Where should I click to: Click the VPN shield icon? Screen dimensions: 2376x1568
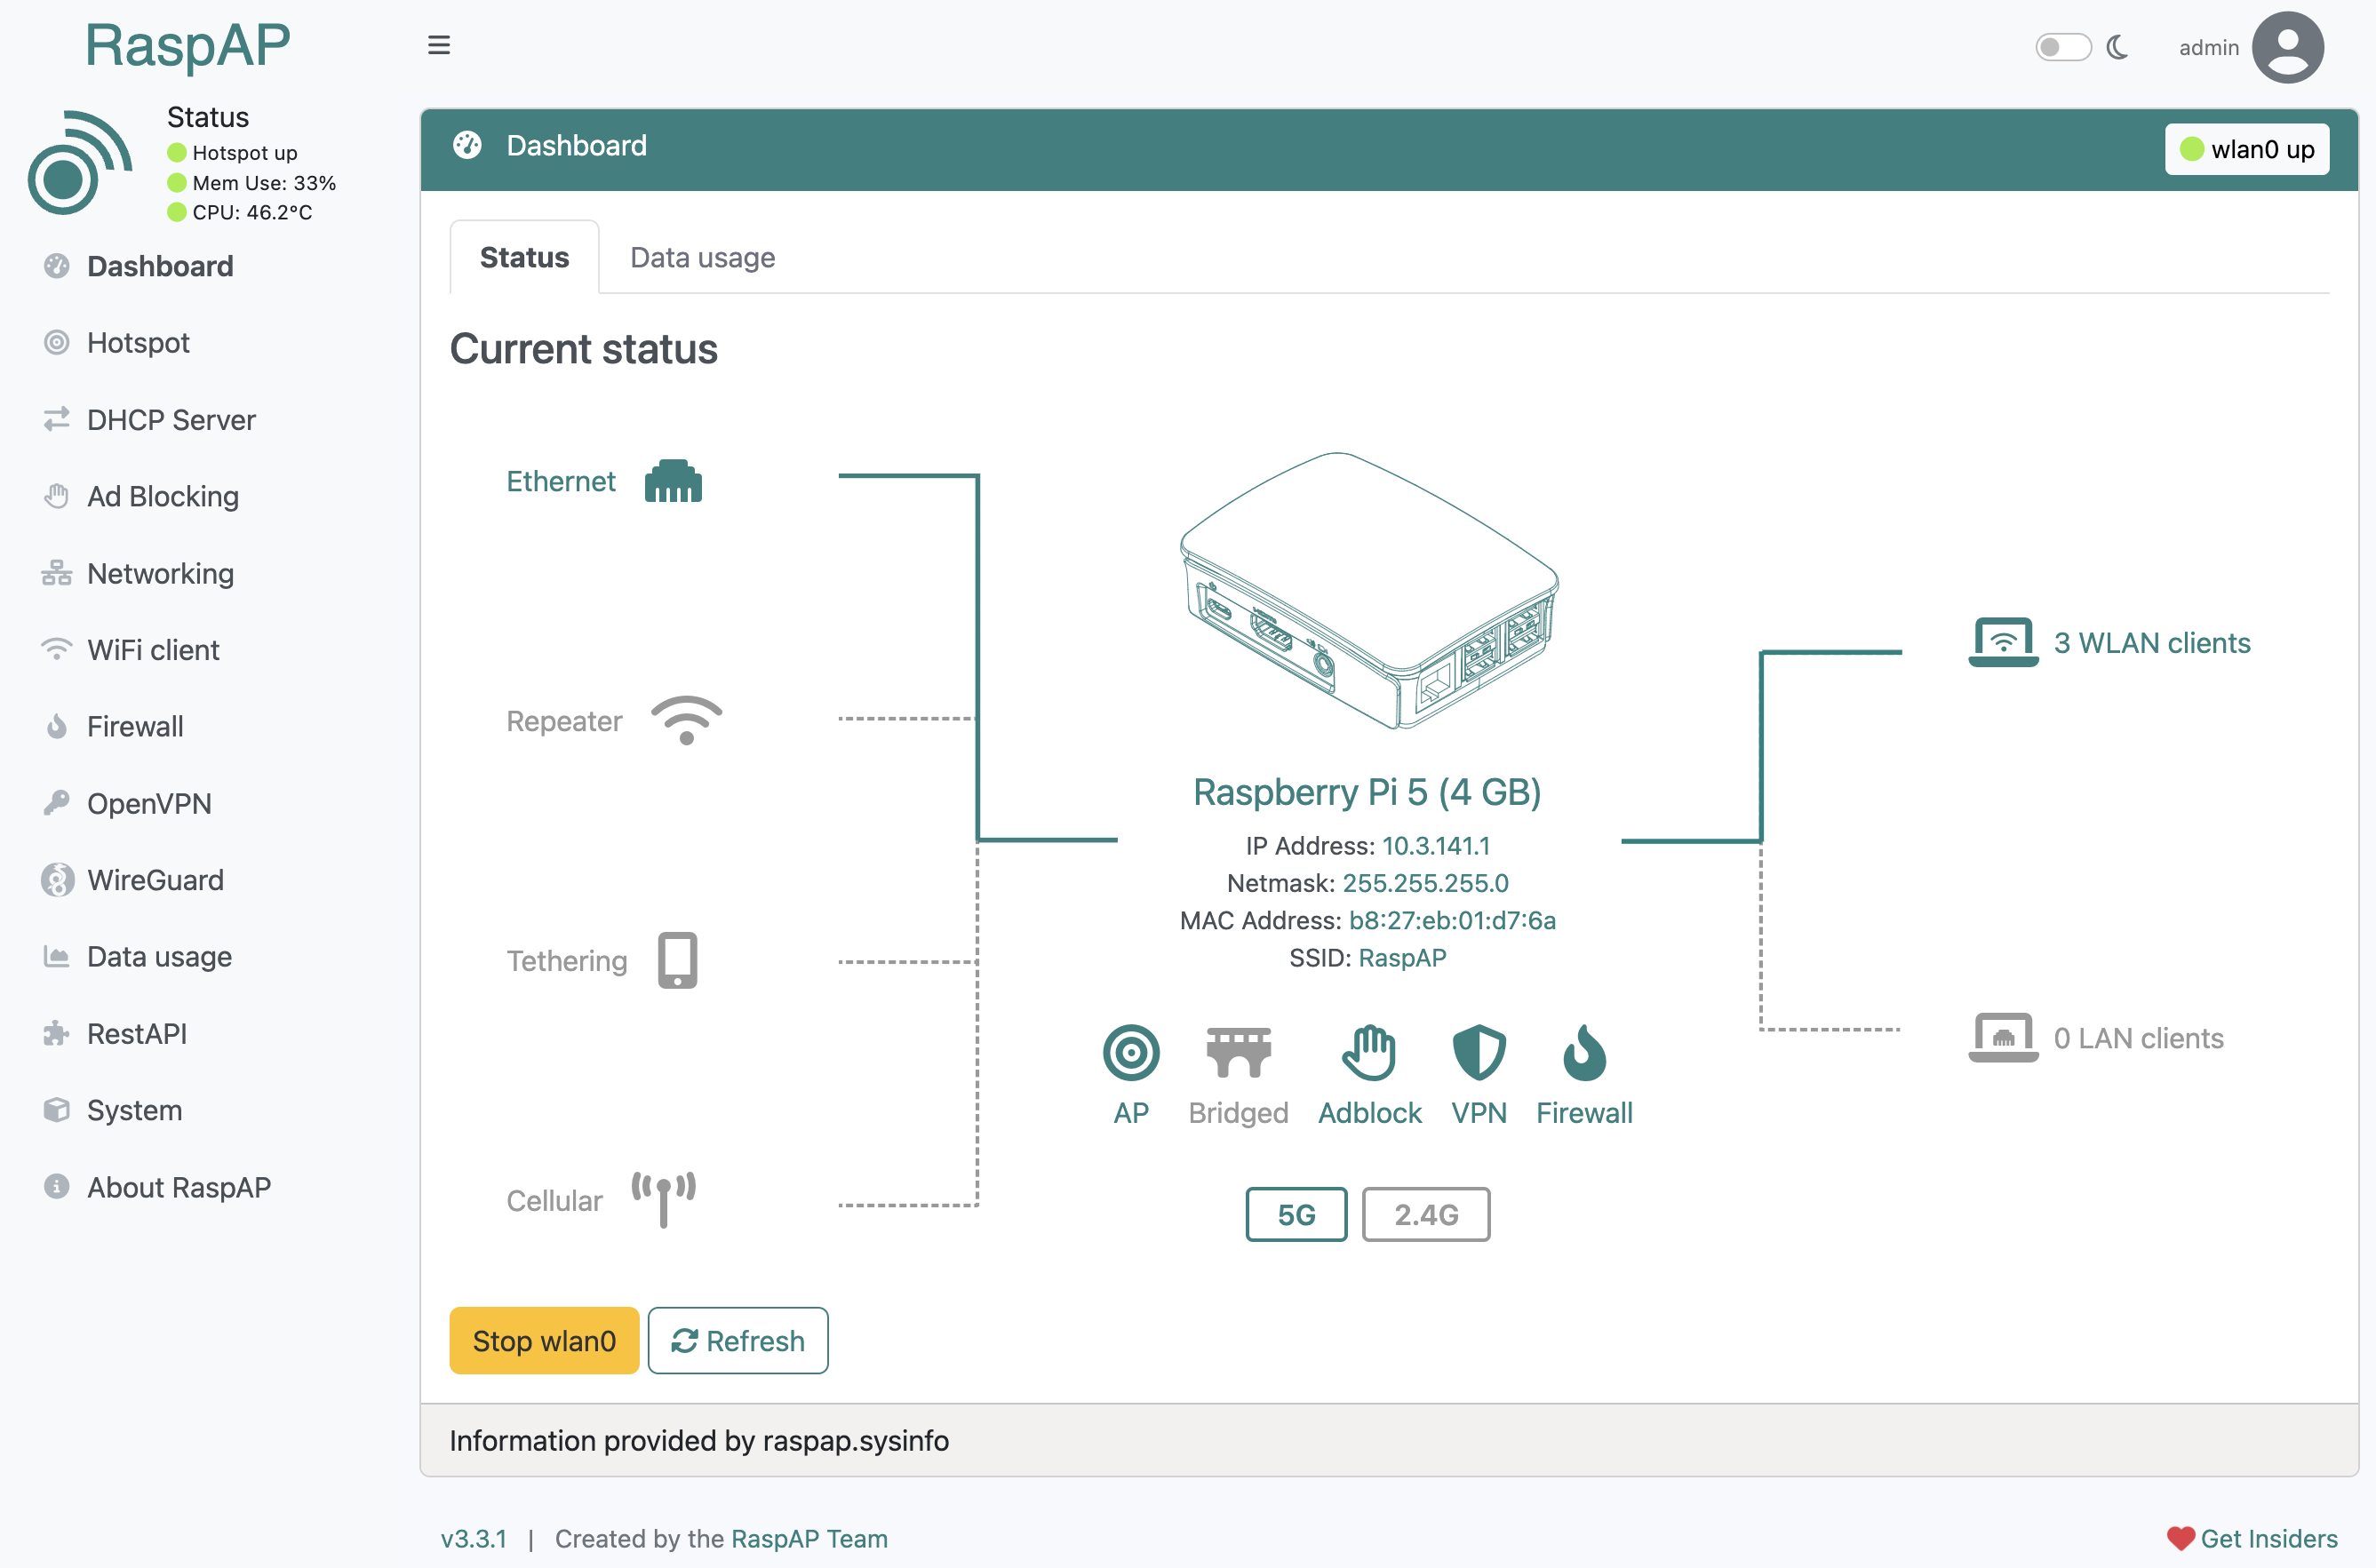pos(1479,1052)
